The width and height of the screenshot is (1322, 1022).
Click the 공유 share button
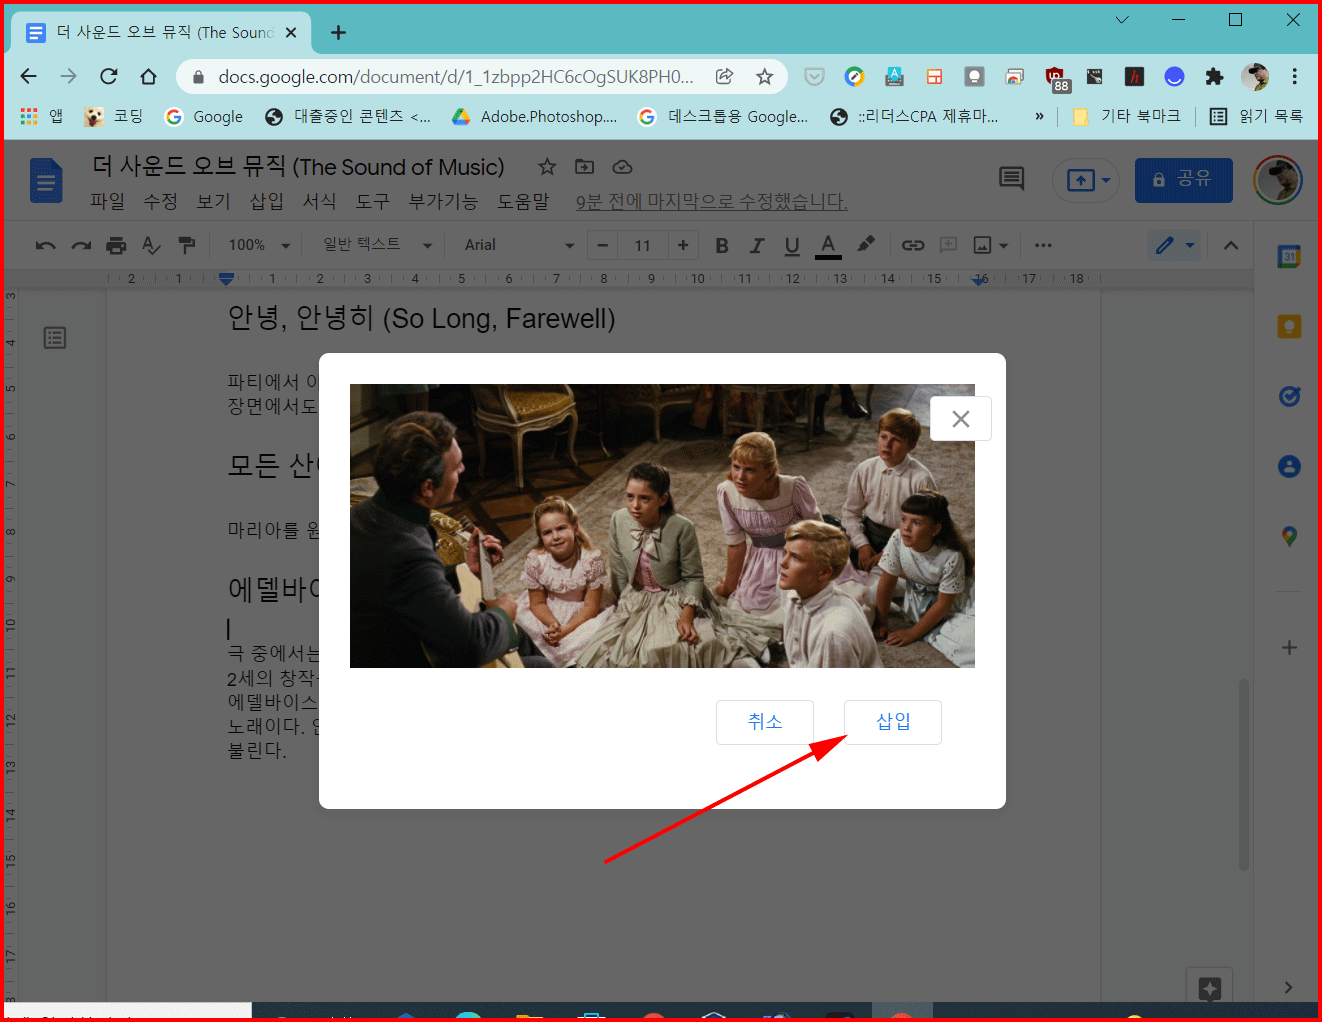[x=1183, y=180]
